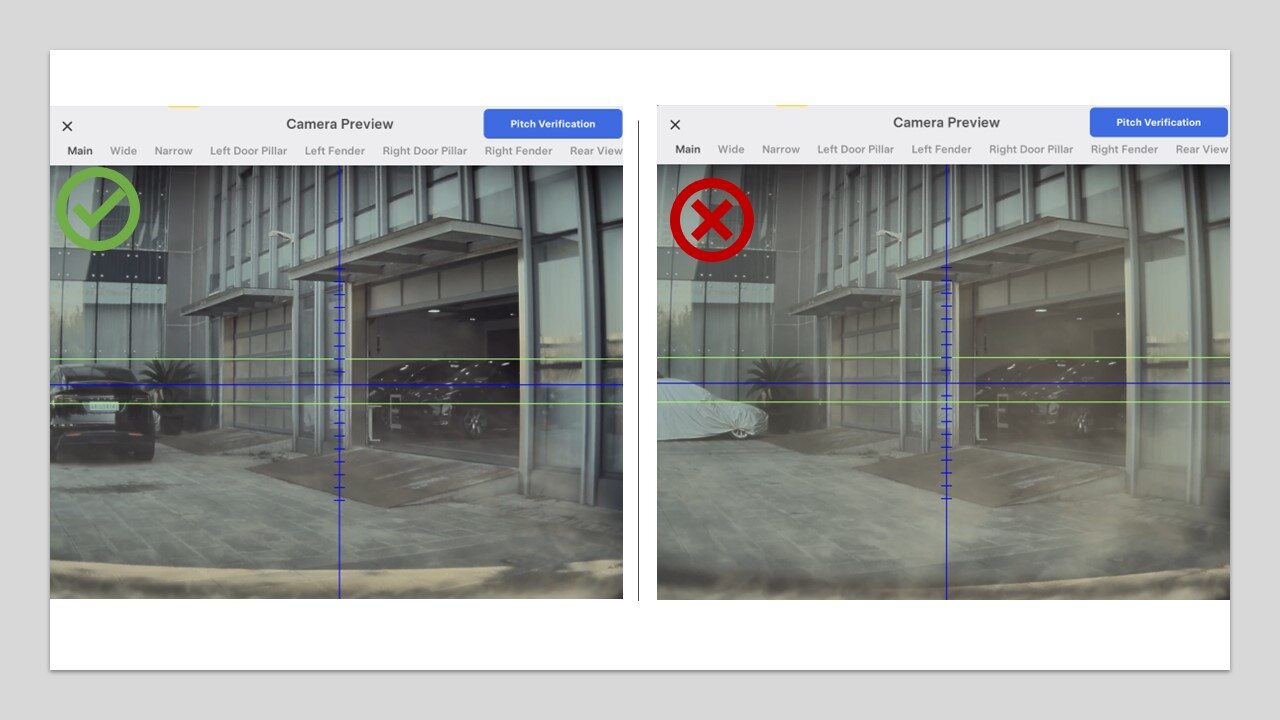Close the right Camera Preview with X
This screenshot has height=720, width=1280.
675,125
